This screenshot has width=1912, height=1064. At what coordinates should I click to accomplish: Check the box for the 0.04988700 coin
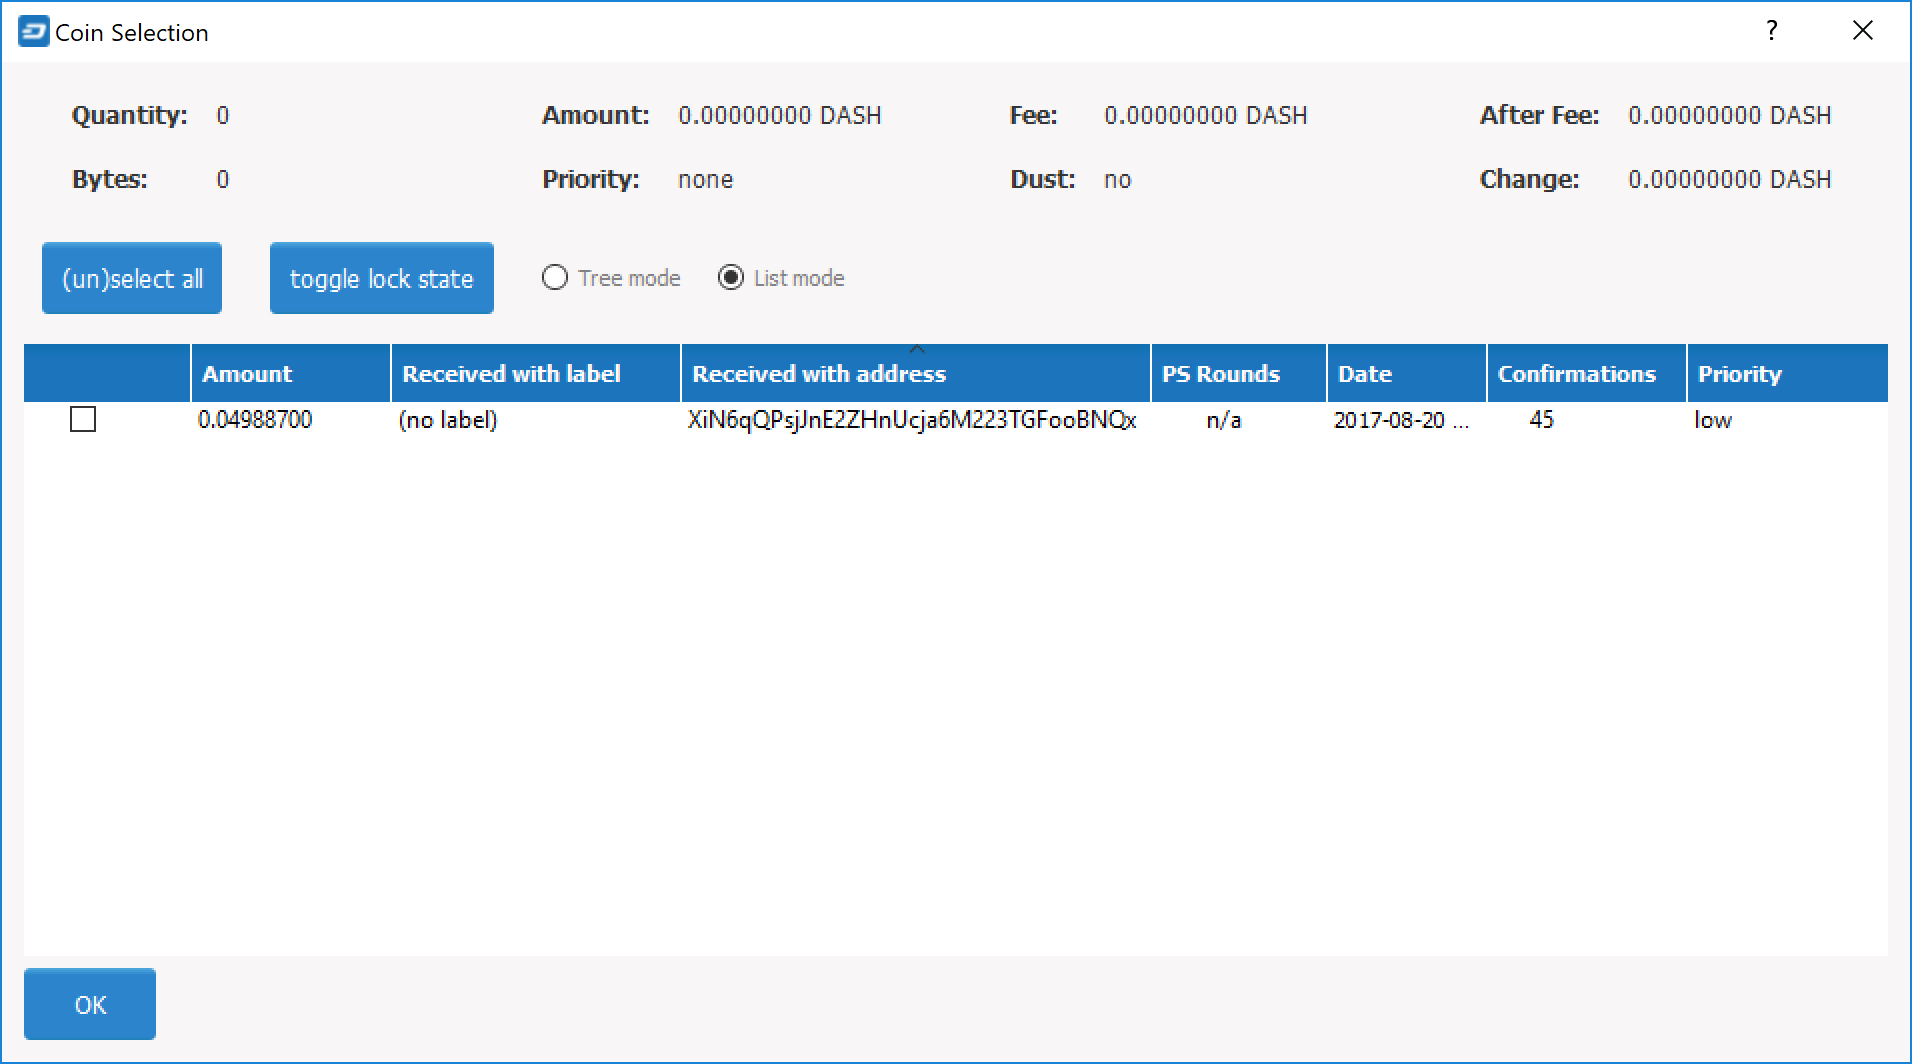(x=83, y=420)
